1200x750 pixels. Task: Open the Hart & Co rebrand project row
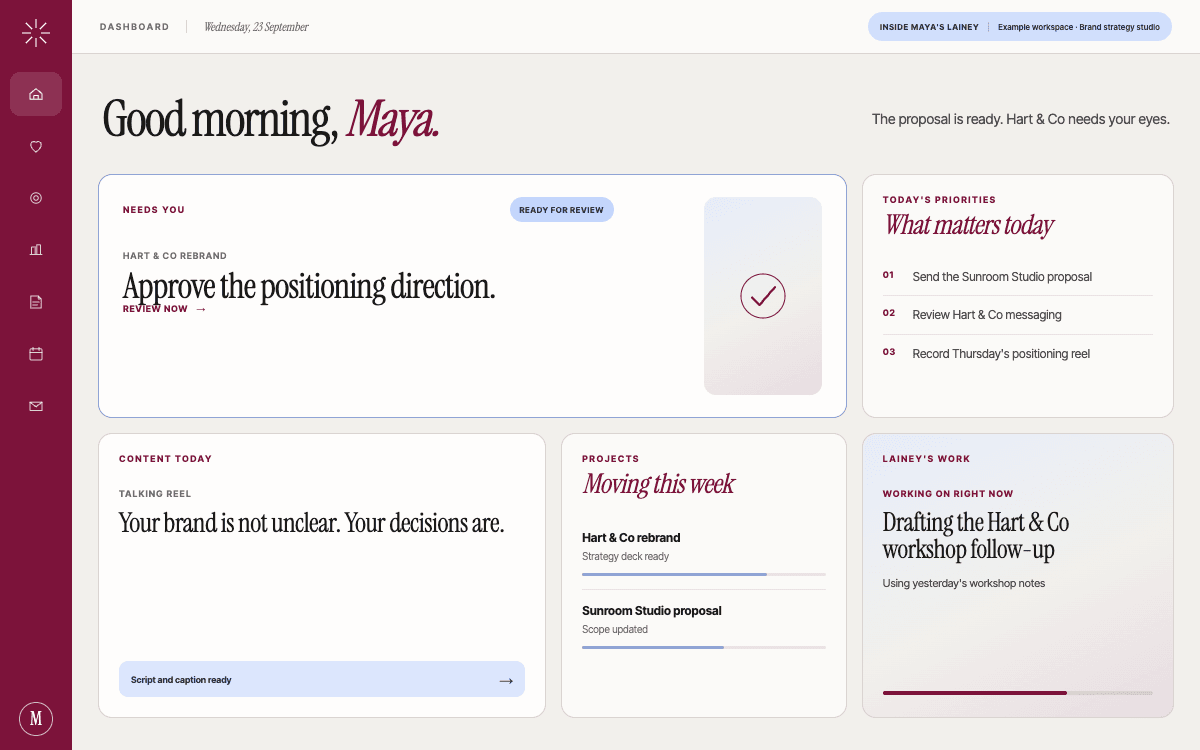point(704,553)
